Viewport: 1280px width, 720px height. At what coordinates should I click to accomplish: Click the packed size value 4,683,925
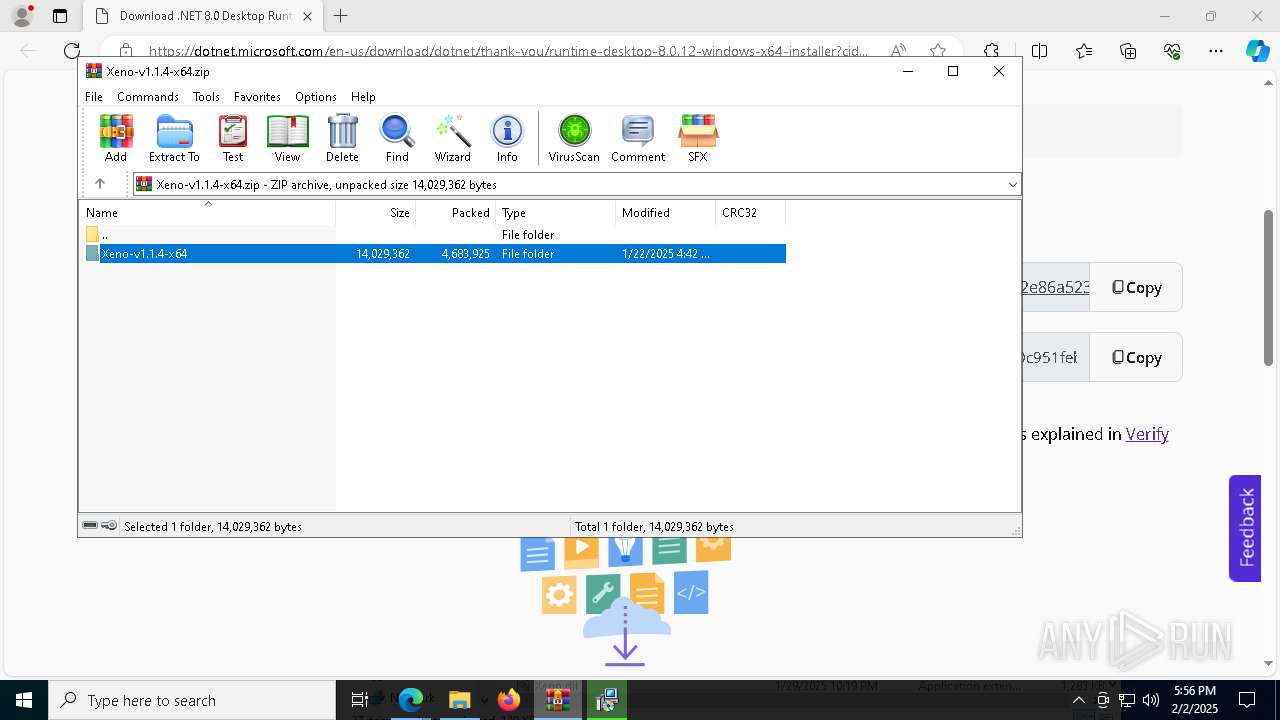466,254
